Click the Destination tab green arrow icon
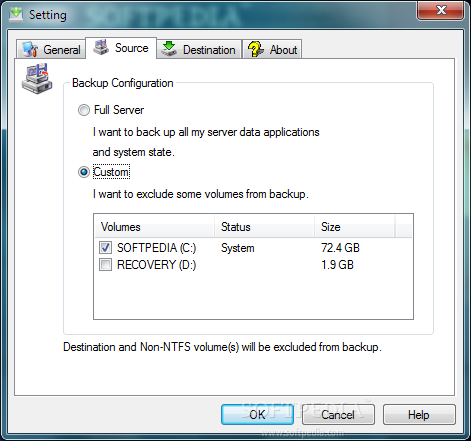The height and width of the screenshot is (441, 471). pos(169,49)
